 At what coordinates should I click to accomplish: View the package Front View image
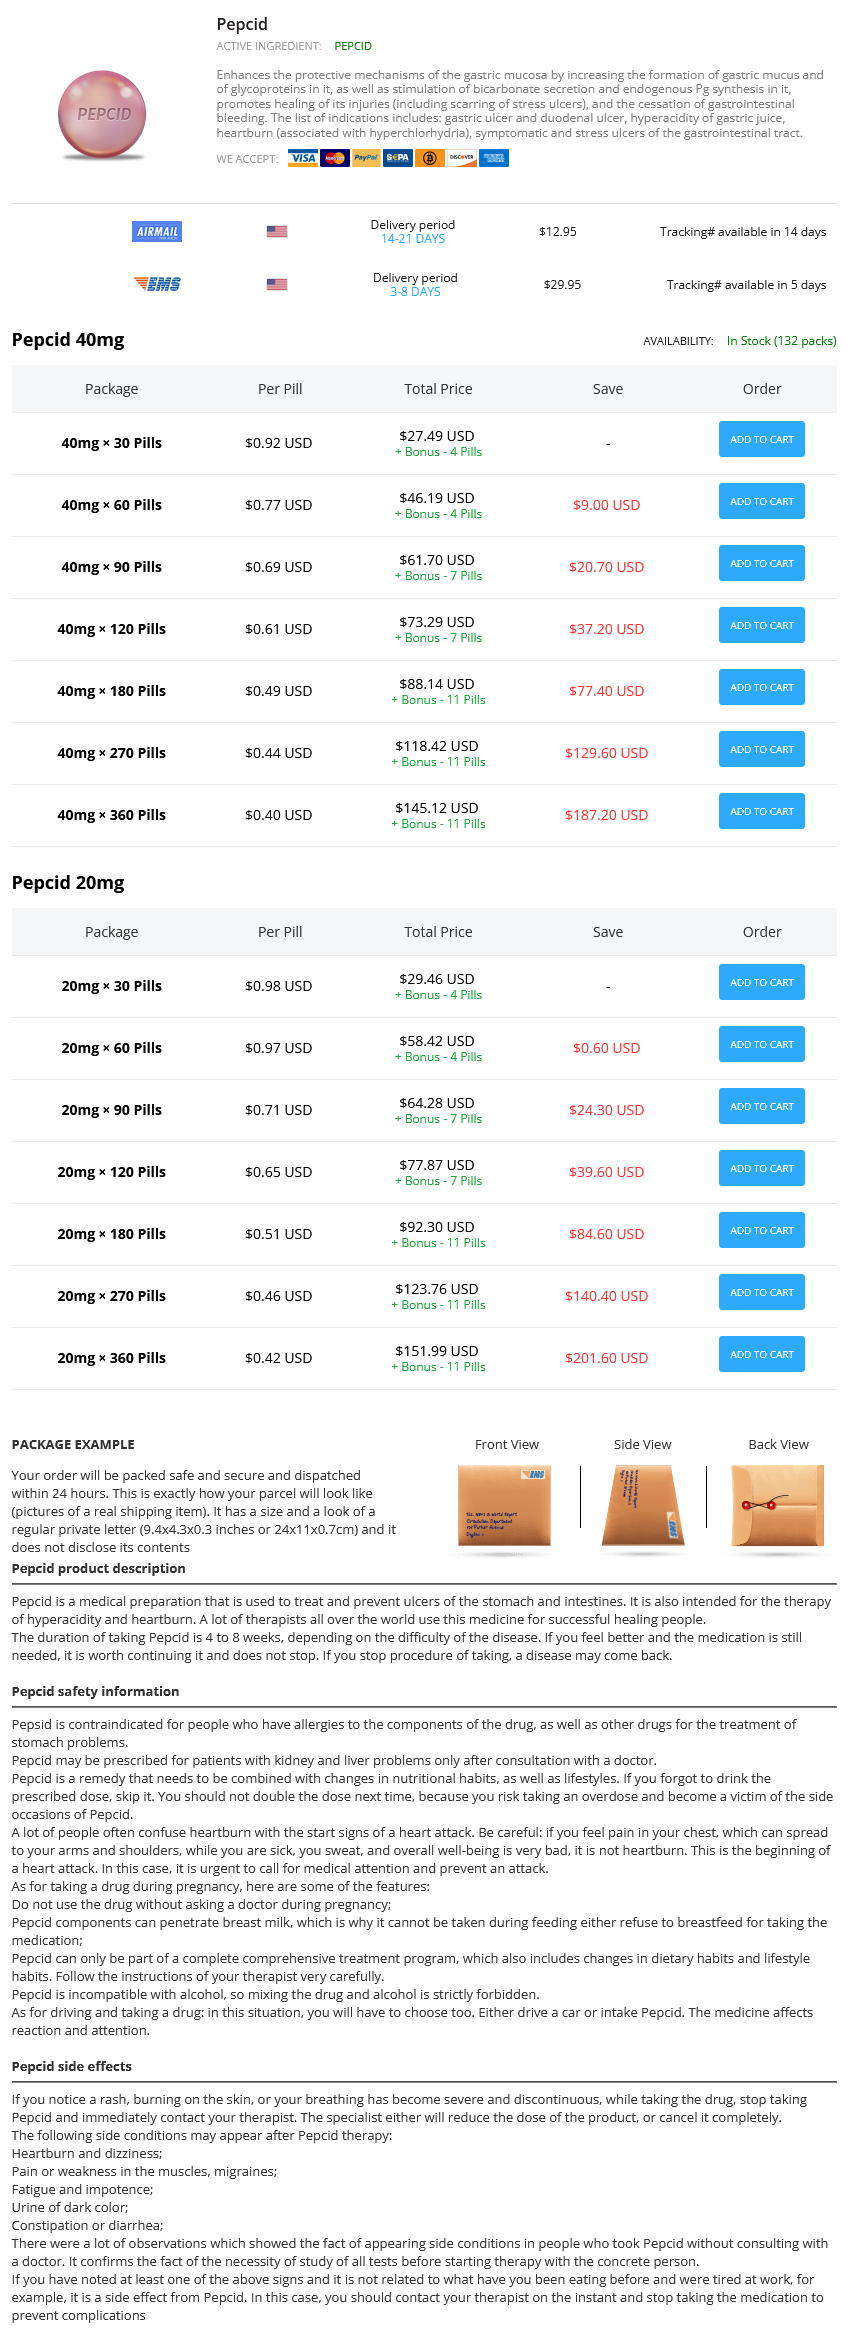pos(504,1507)
